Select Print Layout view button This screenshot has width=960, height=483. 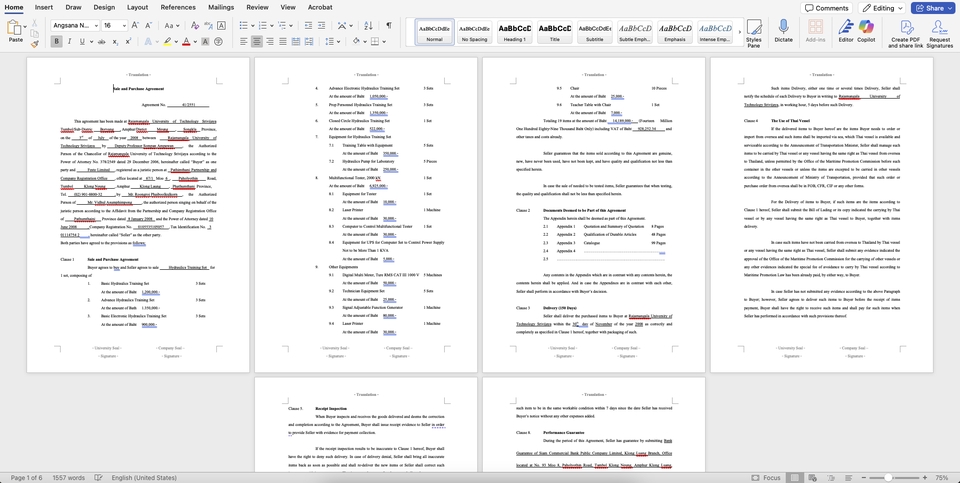(794, 477)
